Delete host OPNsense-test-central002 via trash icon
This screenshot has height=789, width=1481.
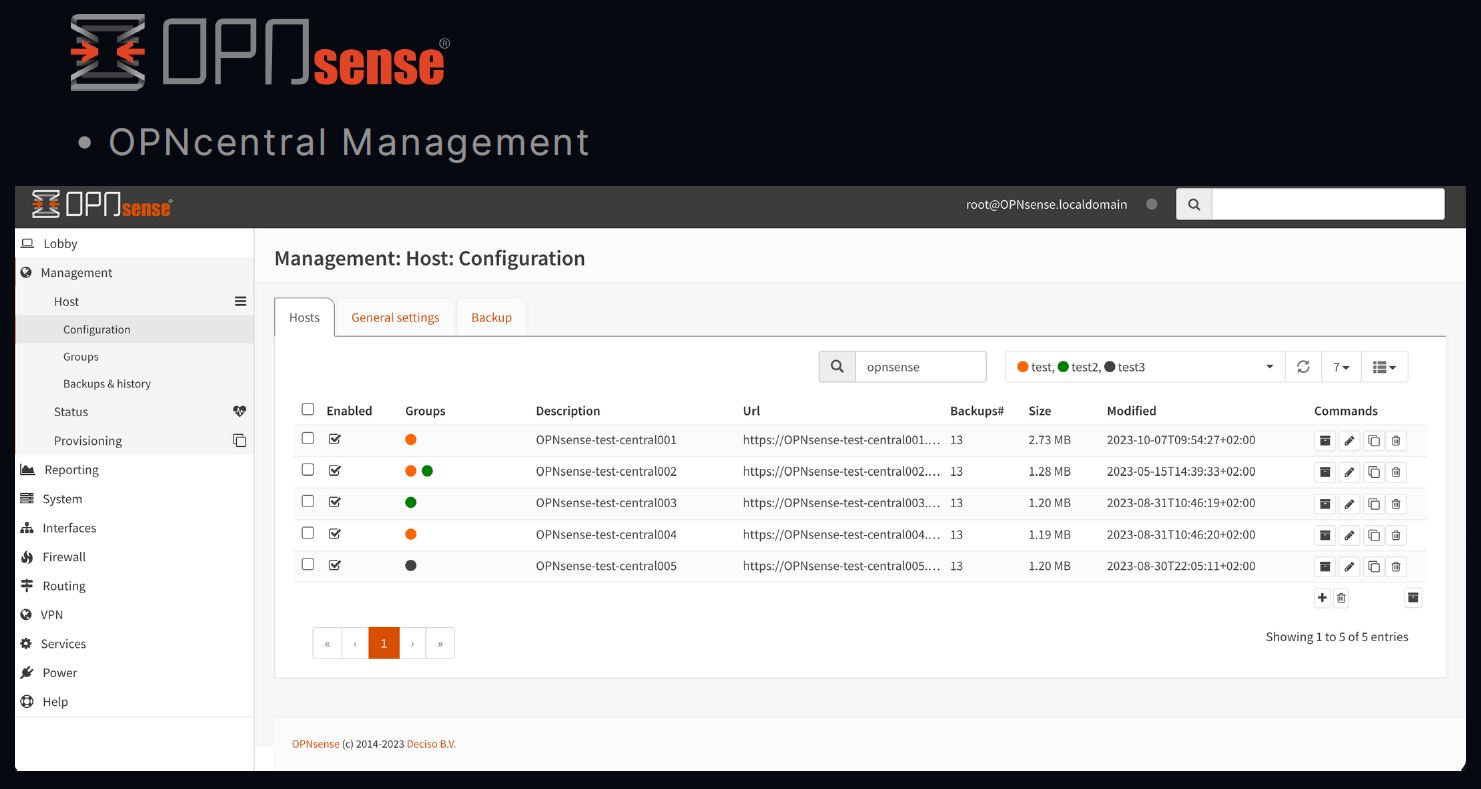[1397, 472]
